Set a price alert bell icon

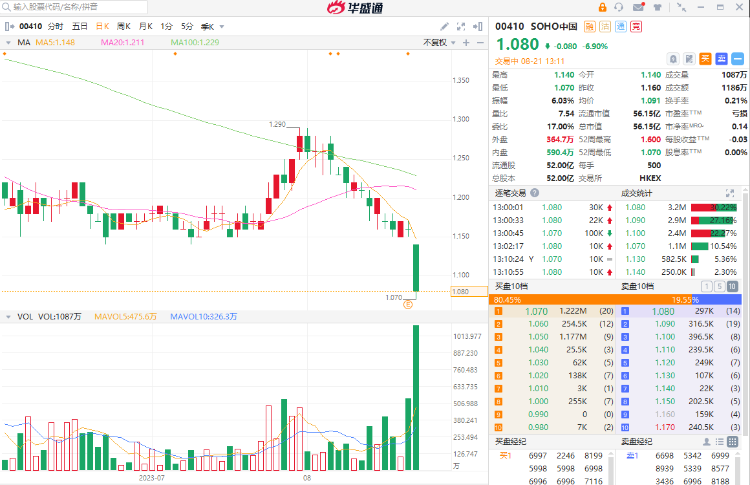pyautogui.click(x=673, y=59)
